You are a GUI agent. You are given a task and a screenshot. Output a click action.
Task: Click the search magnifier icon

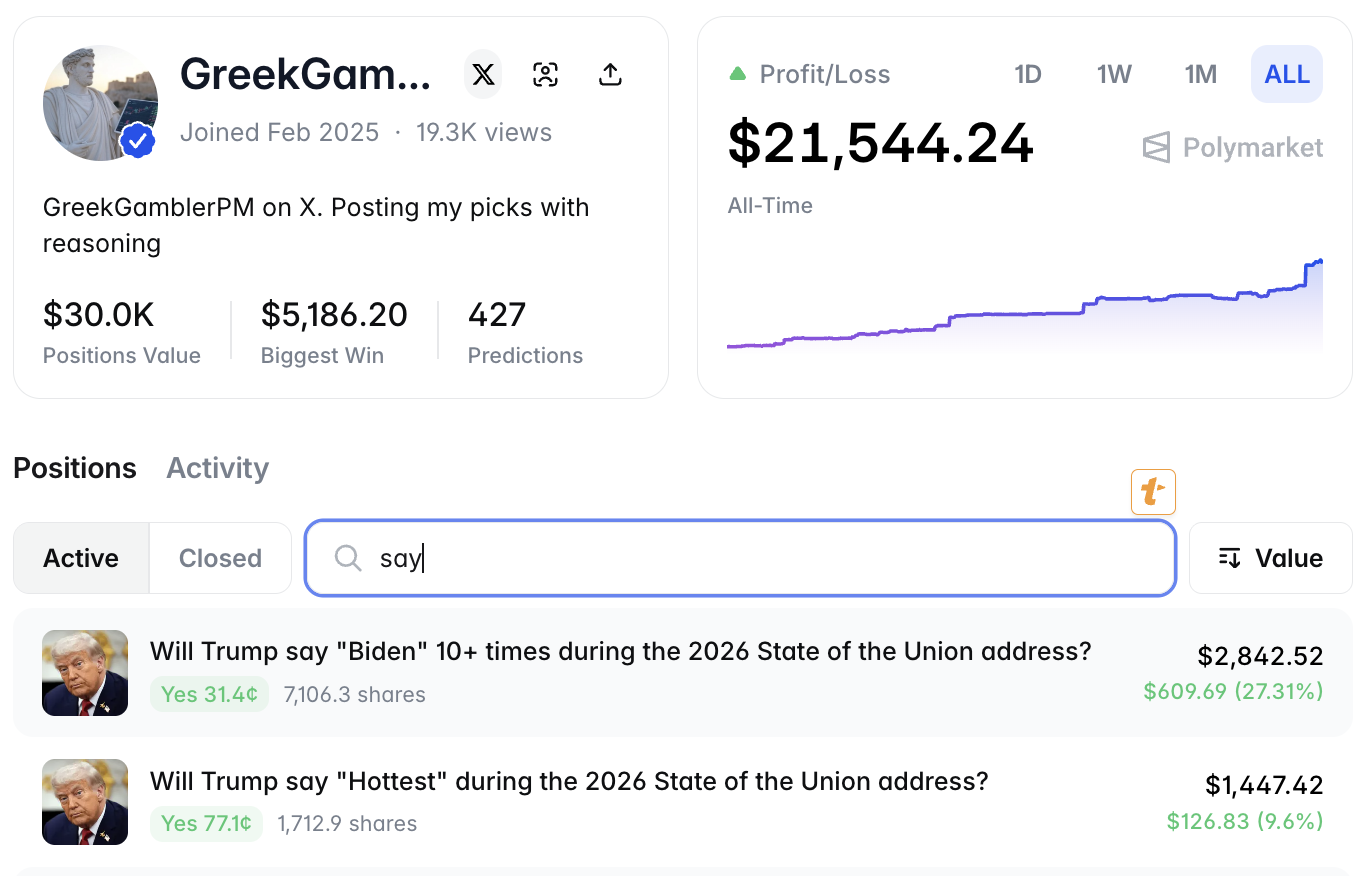[x=348, y=558]
